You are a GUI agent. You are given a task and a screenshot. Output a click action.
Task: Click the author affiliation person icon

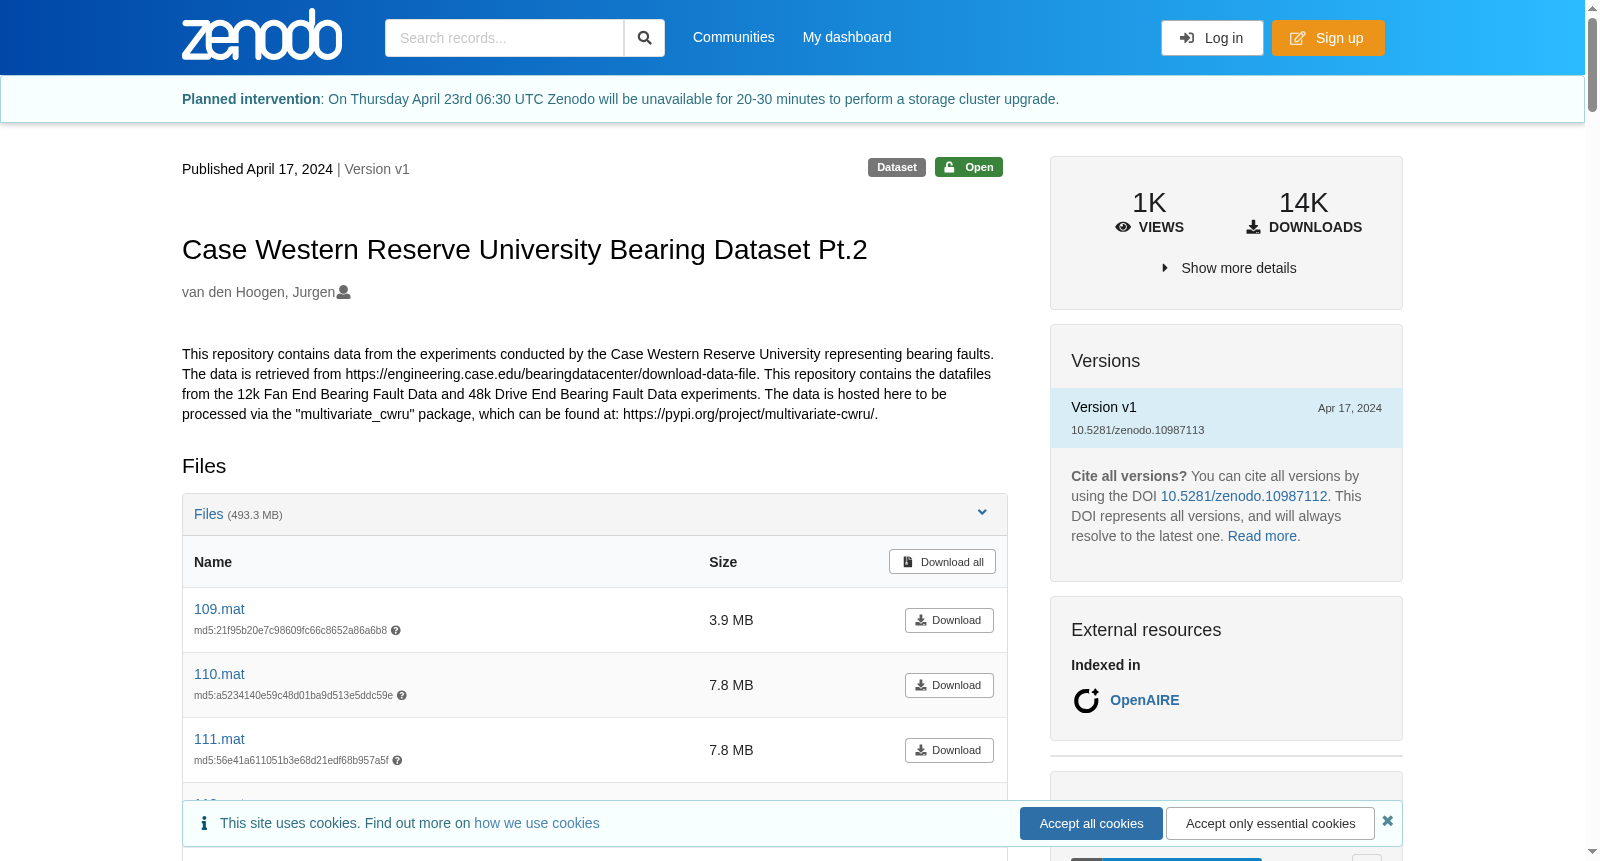(344, 292)
